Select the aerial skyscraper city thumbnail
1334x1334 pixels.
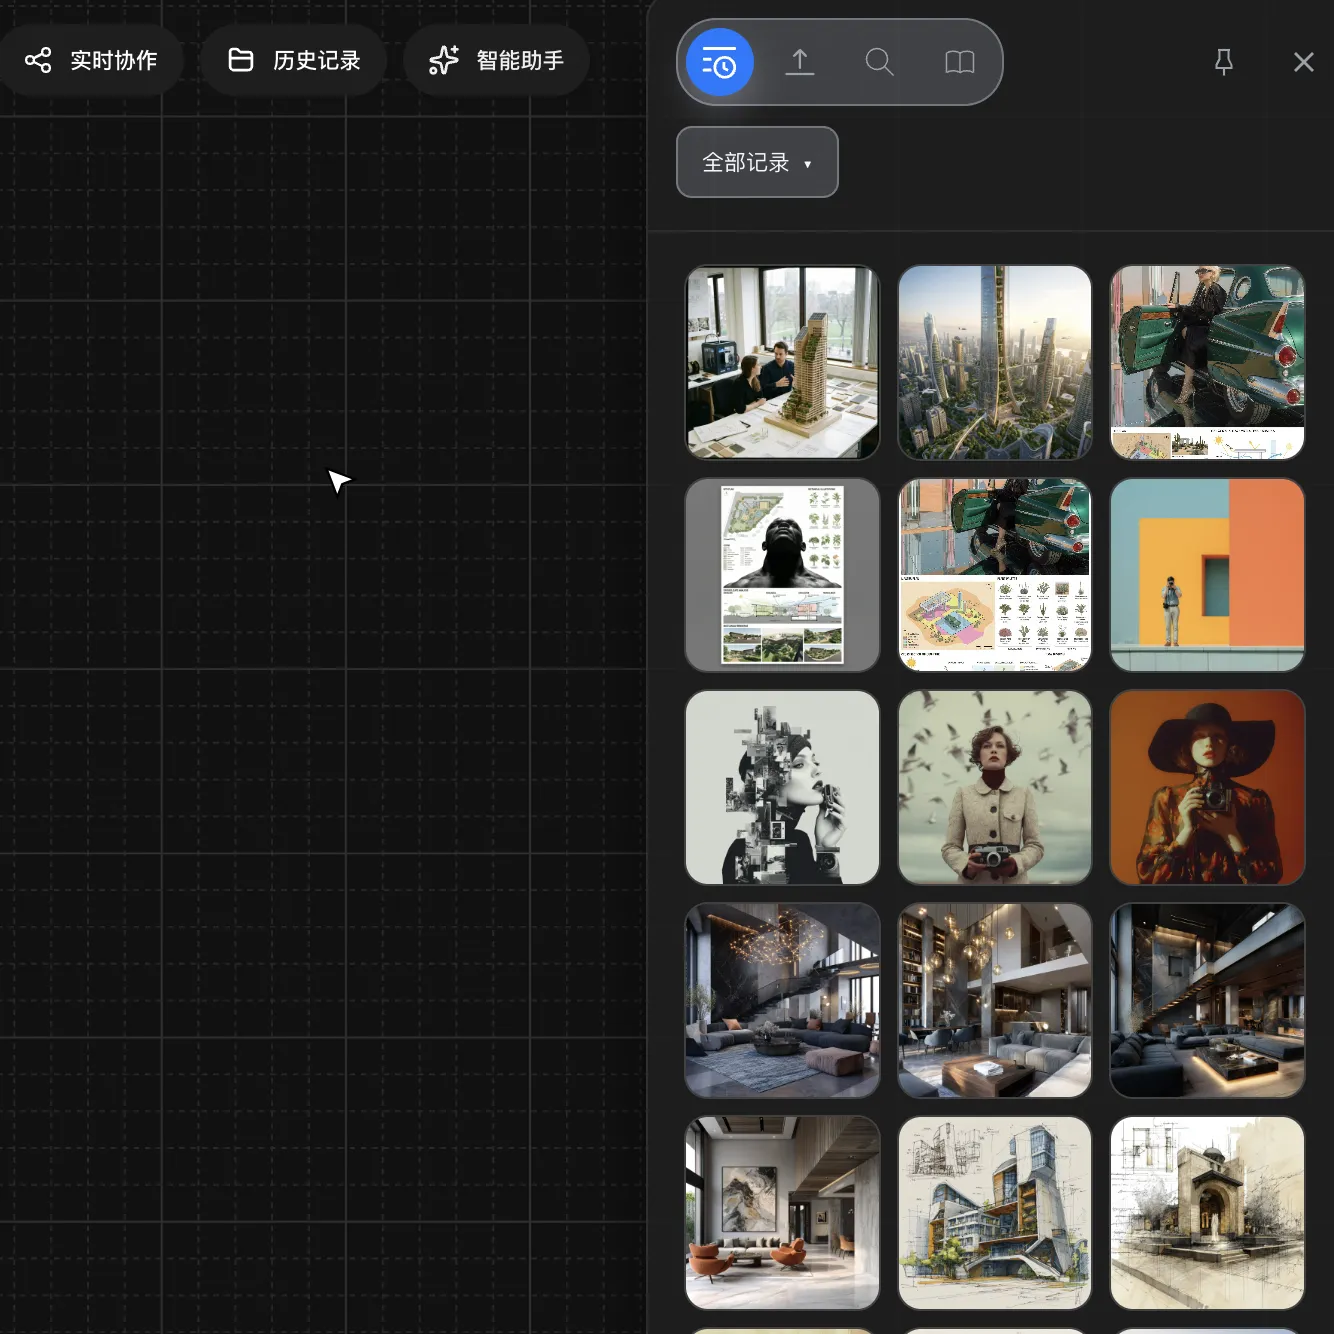coord(995,362)
